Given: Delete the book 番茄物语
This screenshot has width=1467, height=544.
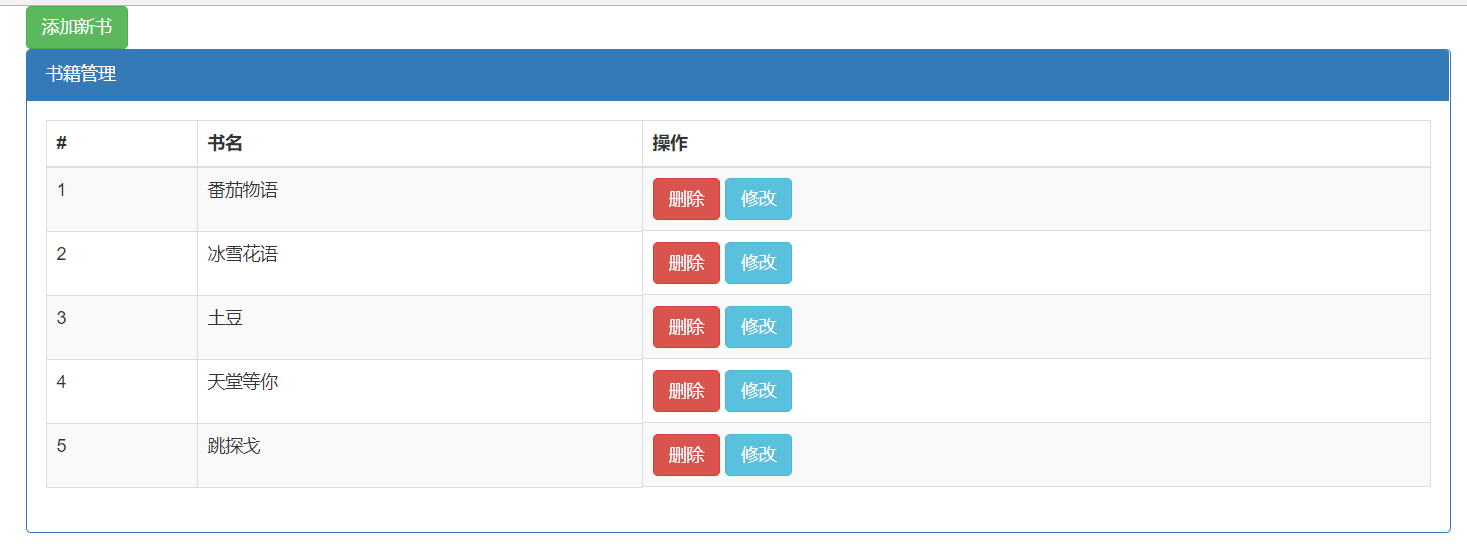Looking at the screenshot, I should click(686, 199).
